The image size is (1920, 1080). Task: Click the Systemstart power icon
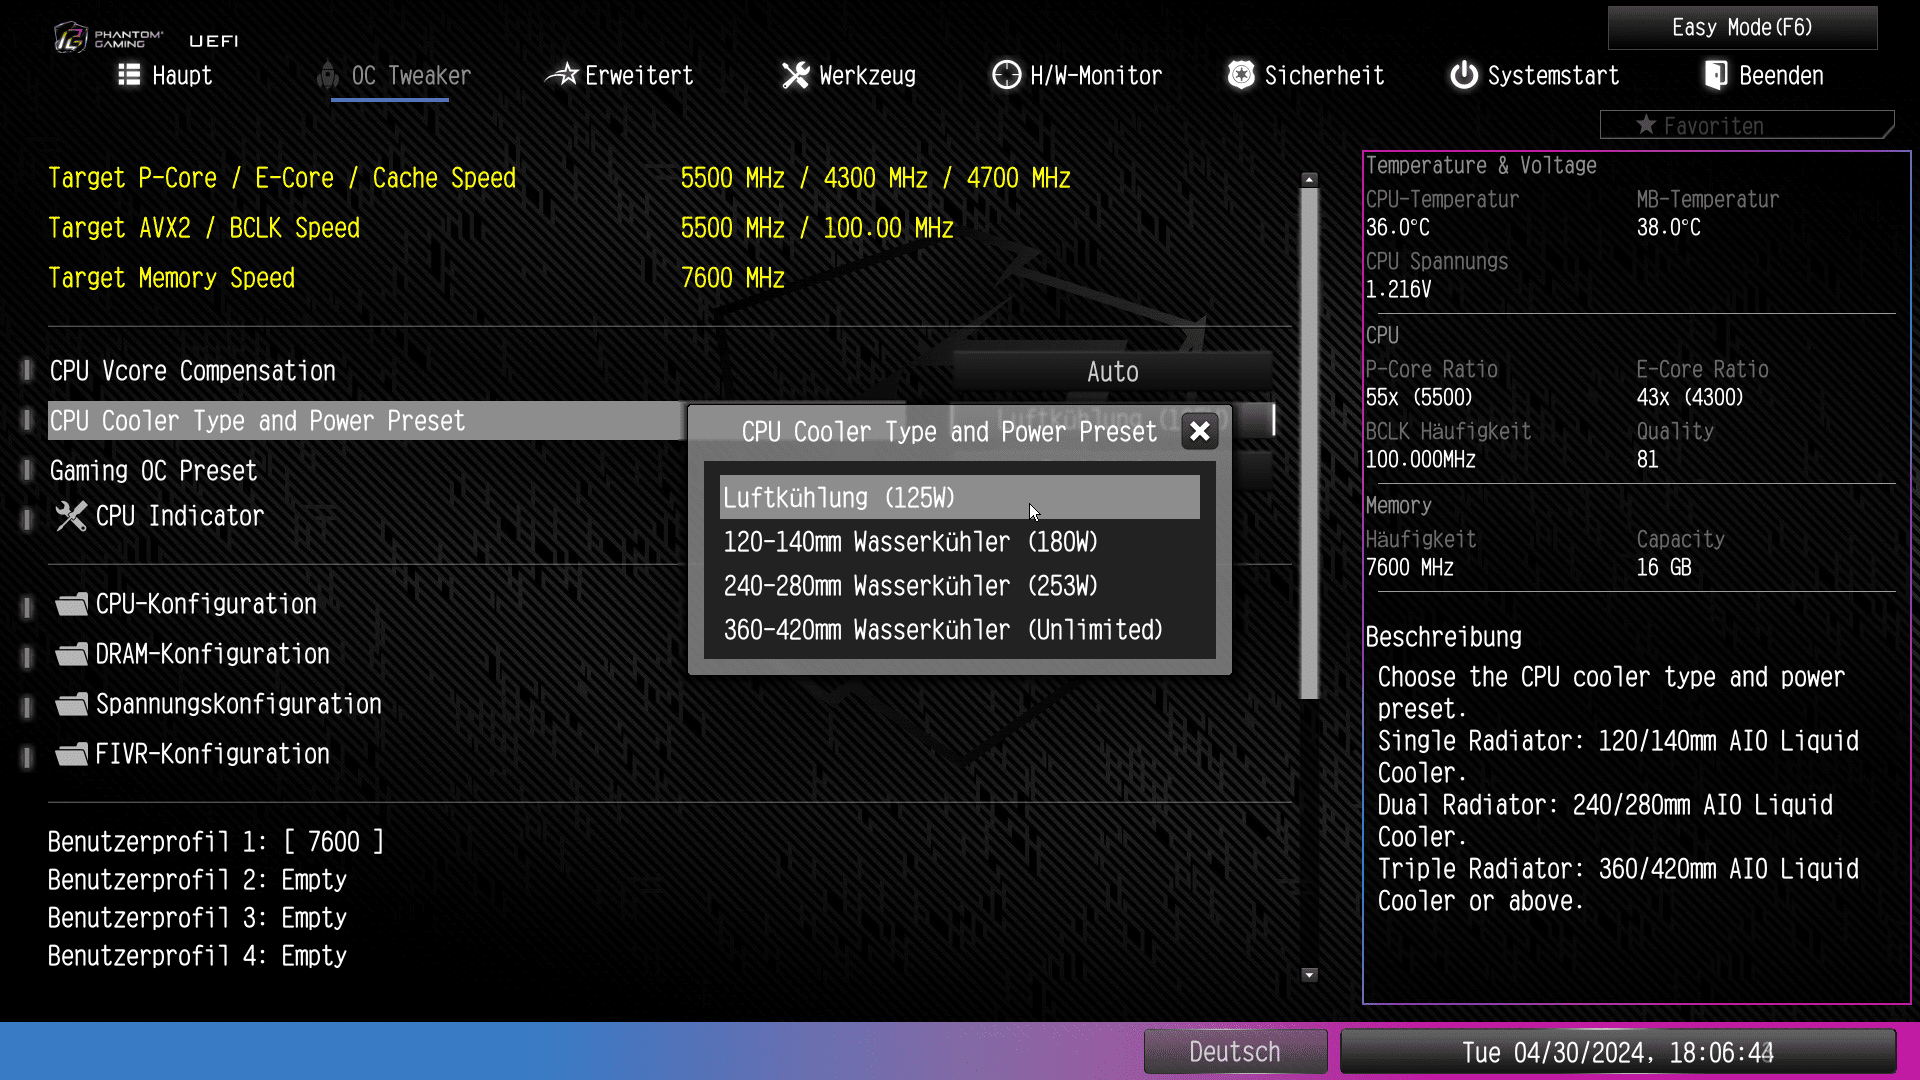1464,75
